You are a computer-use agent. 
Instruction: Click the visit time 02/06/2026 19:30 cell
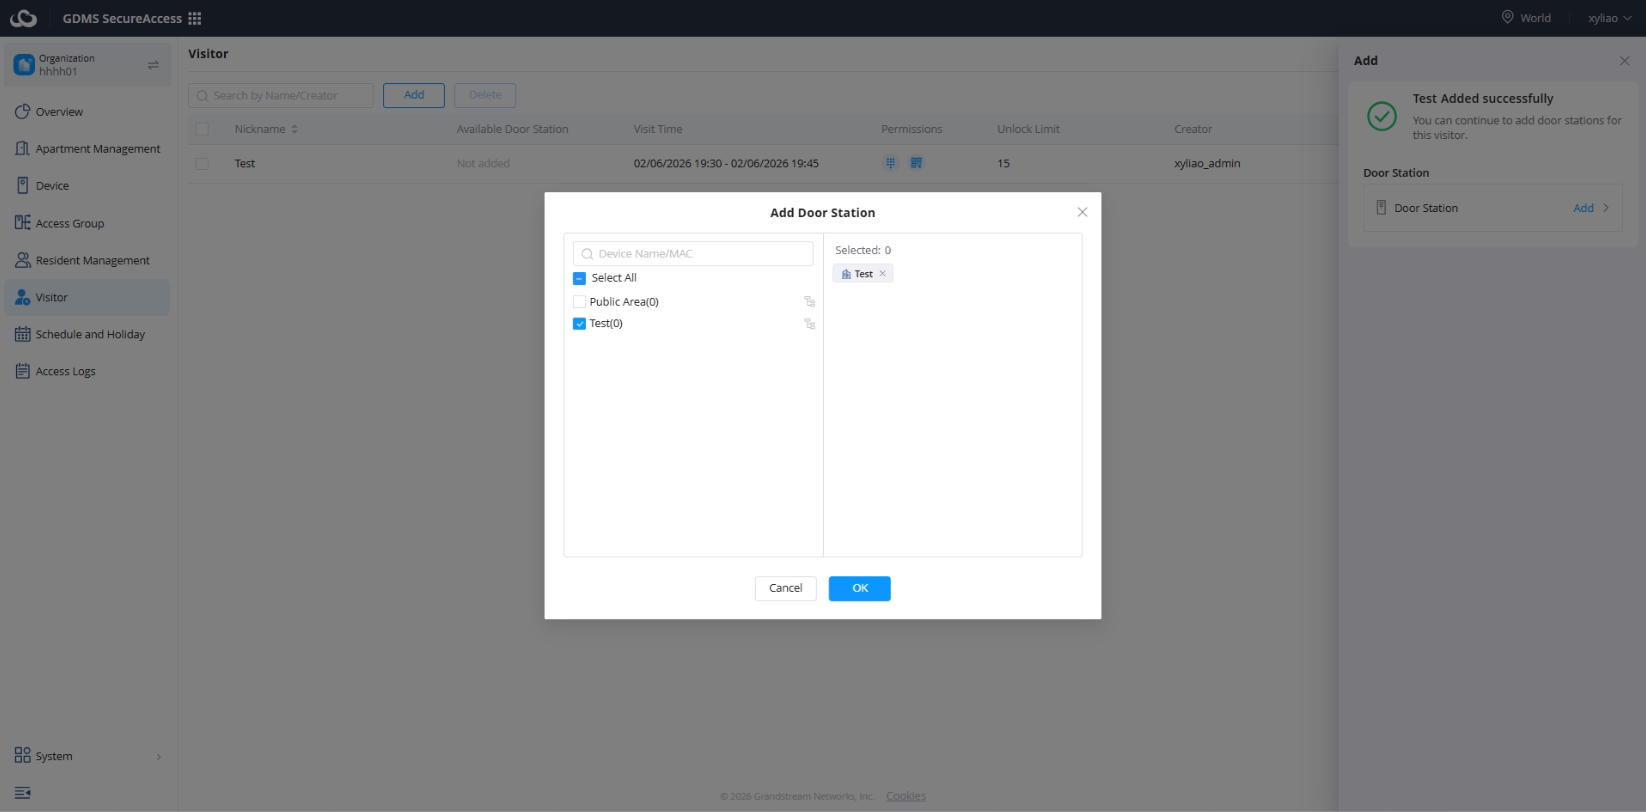pyautogui.click(x=726, y=163)
